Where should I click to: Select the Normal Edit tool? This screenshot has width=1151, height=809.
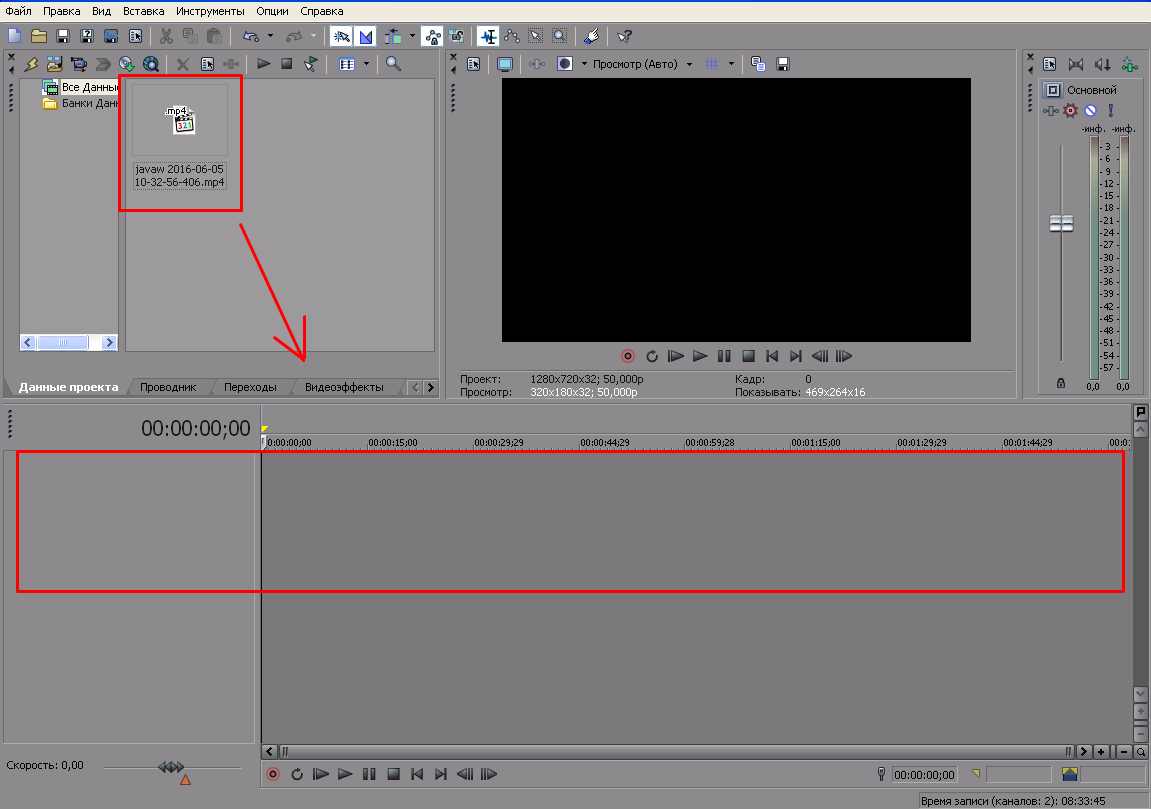[x=488, y=36]
